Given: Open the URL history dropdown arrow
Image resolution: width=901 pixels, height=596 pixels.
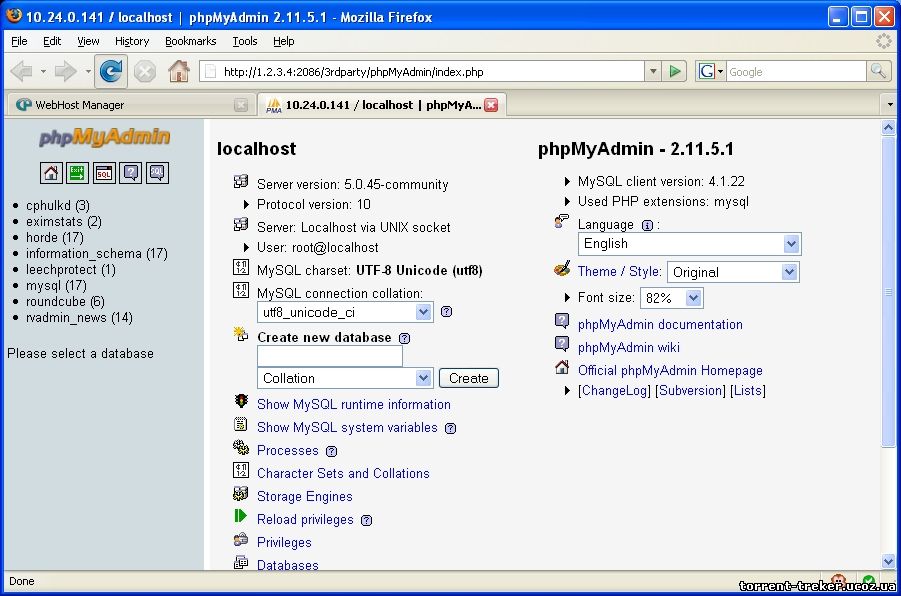Looking at the screenshot, I should (653, 71).
